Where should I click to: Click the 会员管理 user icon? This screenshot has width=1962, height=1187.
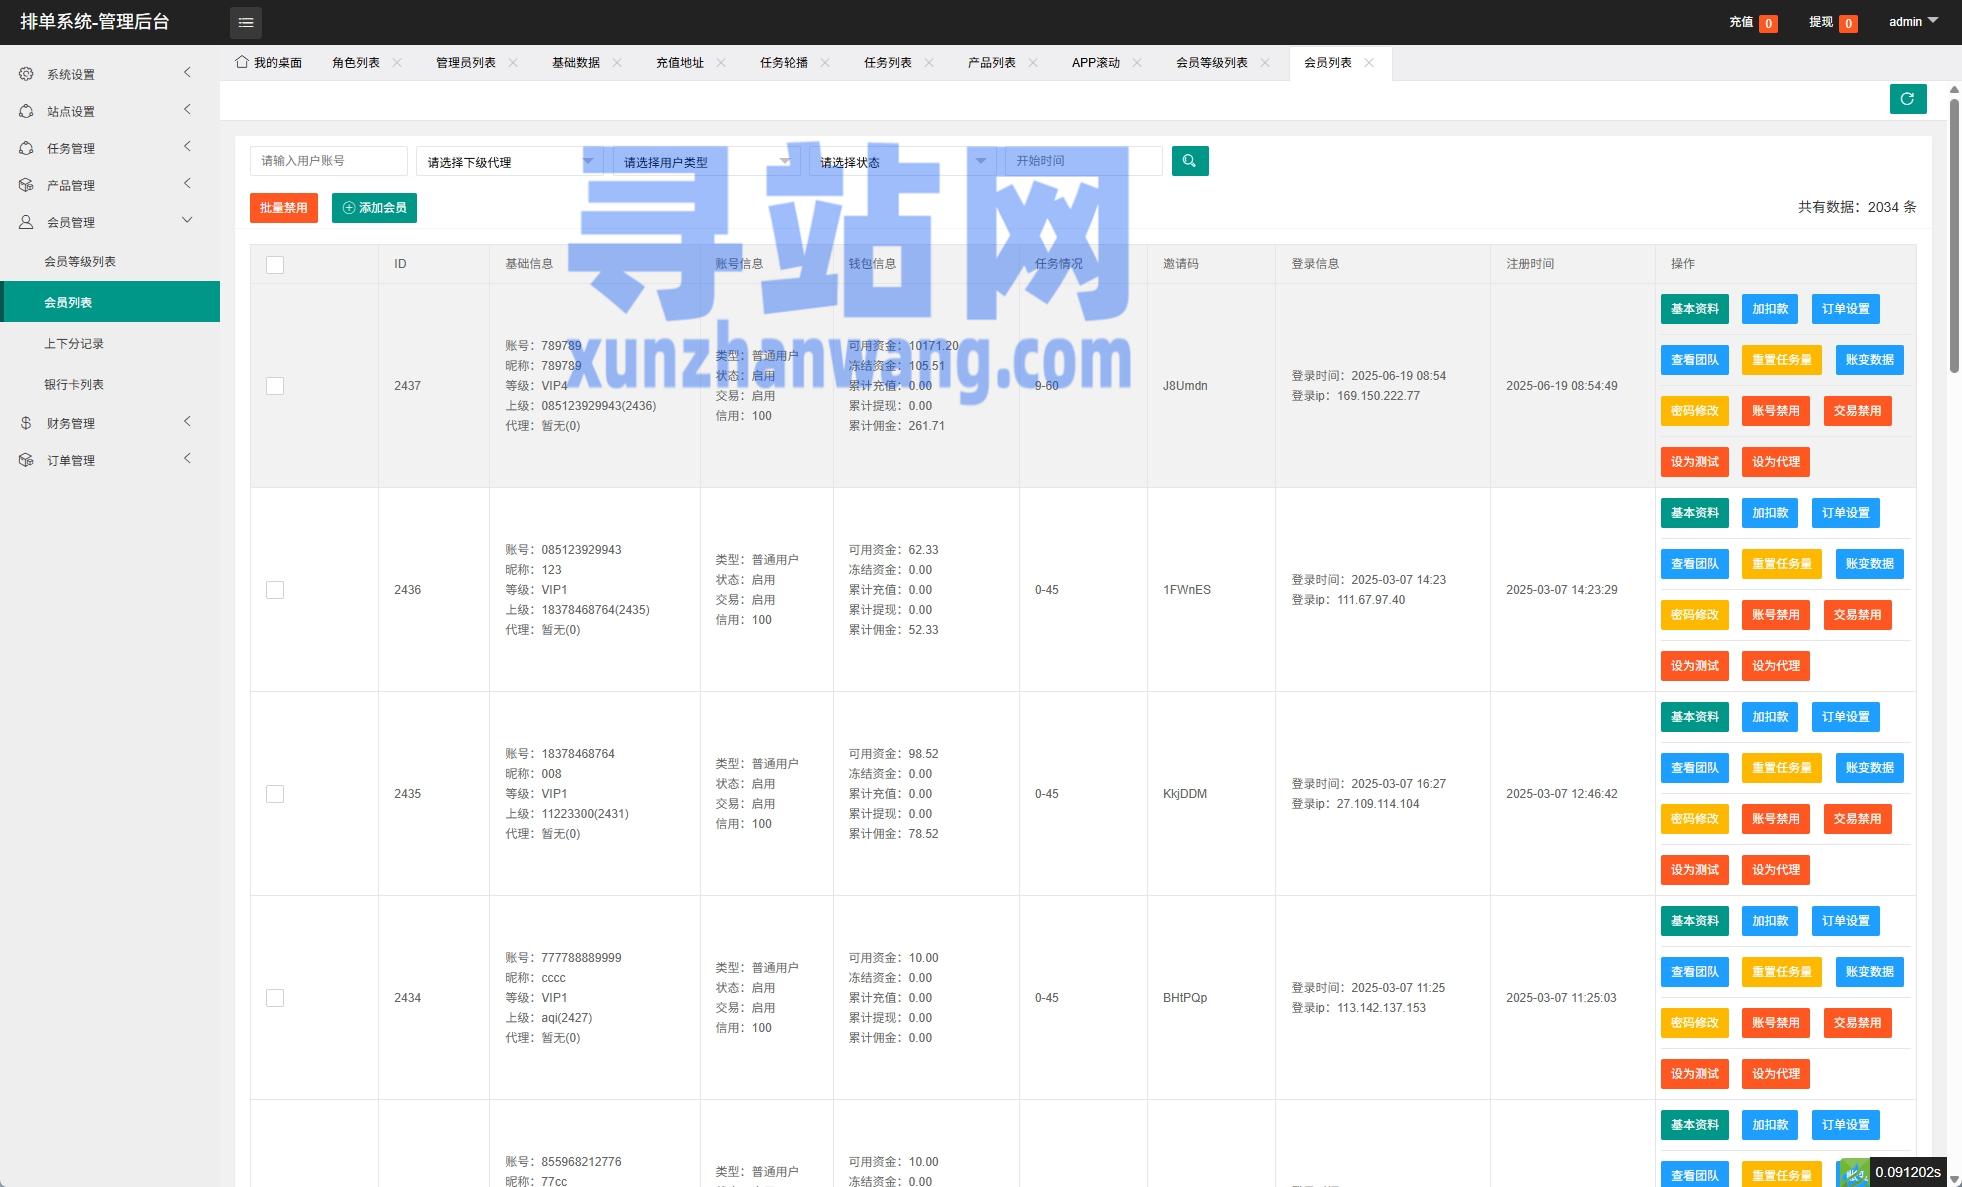click(x=26, y=222)
